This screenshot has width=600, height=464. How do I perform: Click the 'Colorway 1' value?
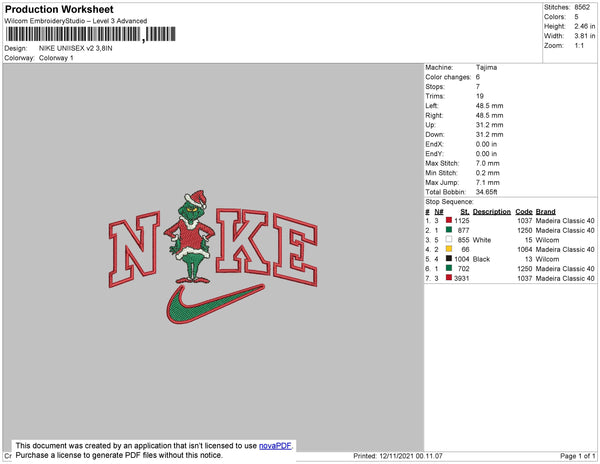56,58
